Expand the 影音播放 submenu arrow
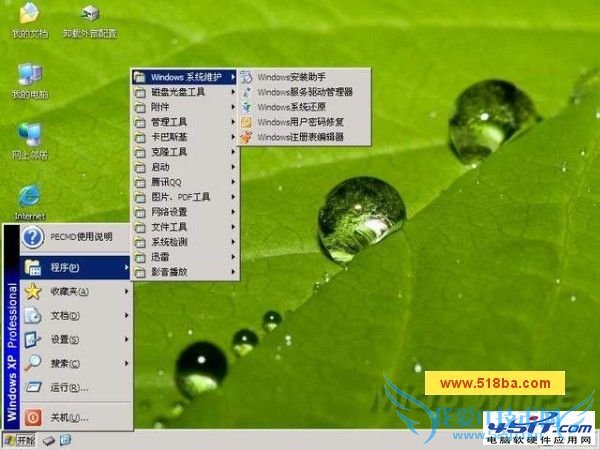This screenshot has width=600, height=450. coord(233,272)
